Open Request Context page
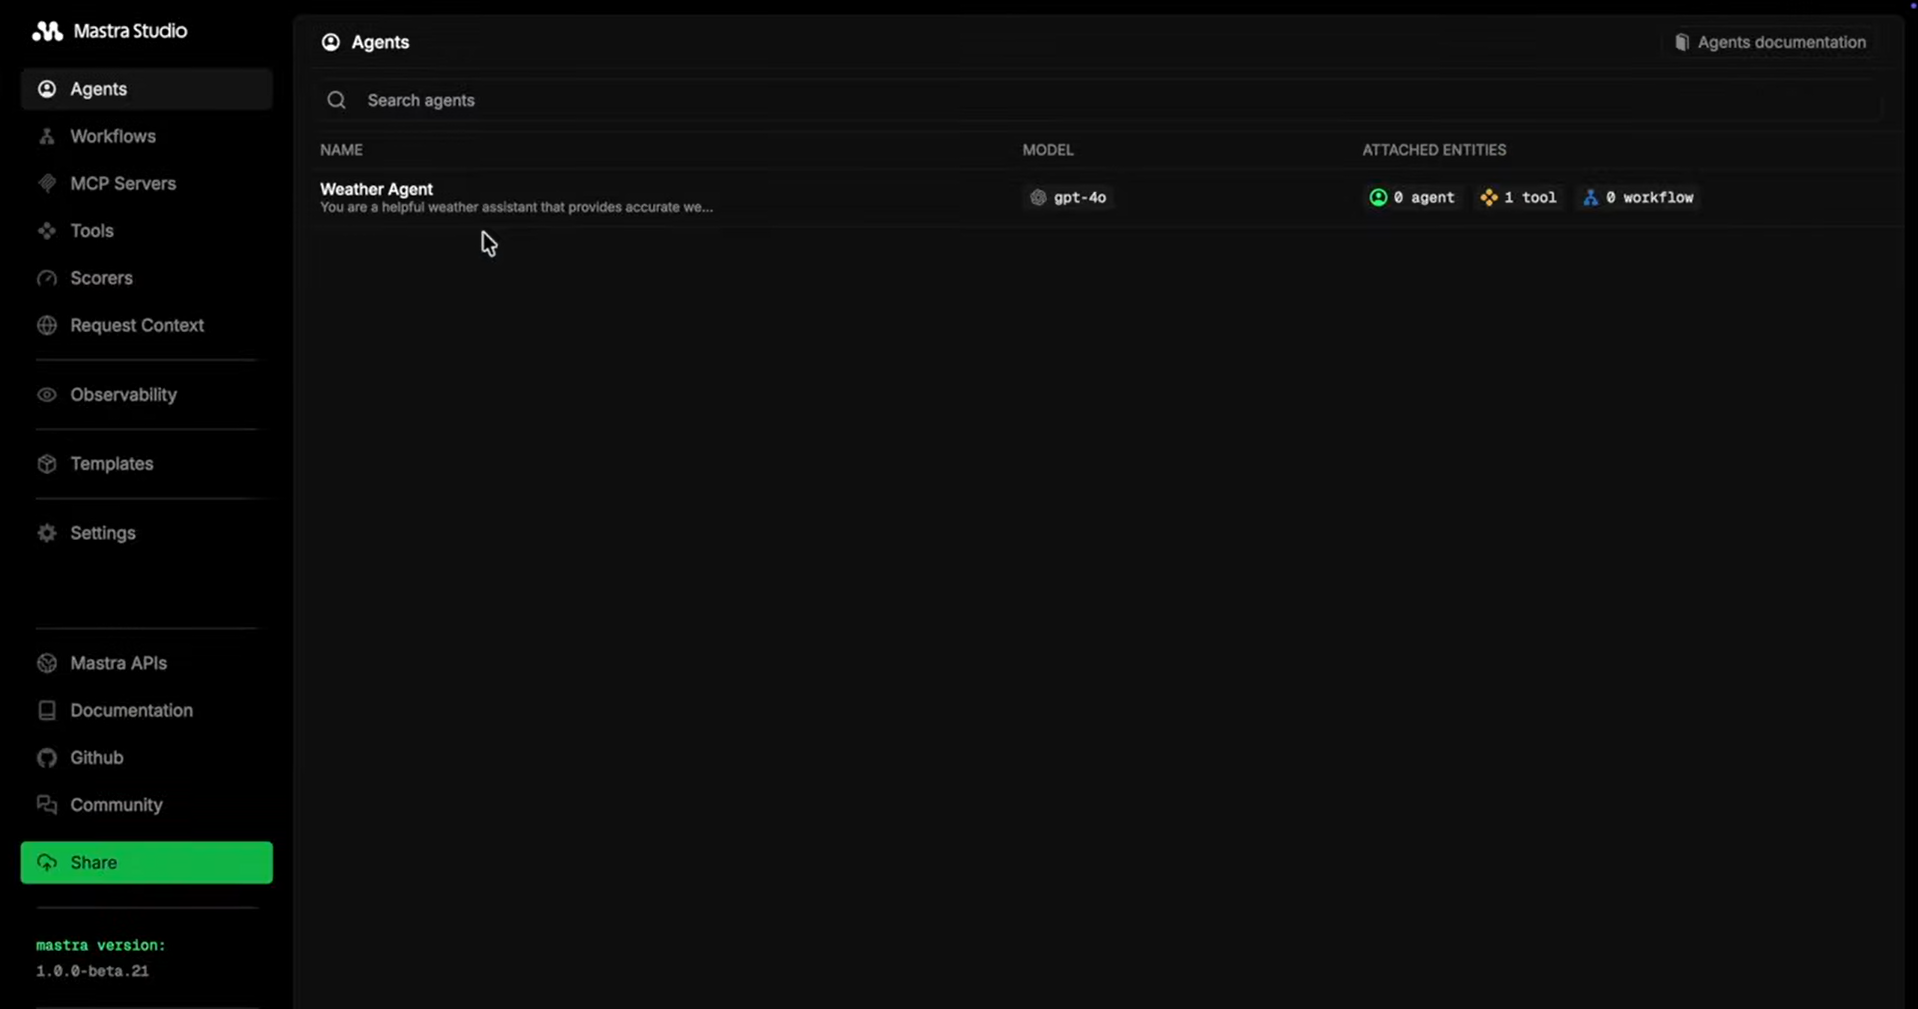Screen dimensions: 1918x1009 click(147, 325)
